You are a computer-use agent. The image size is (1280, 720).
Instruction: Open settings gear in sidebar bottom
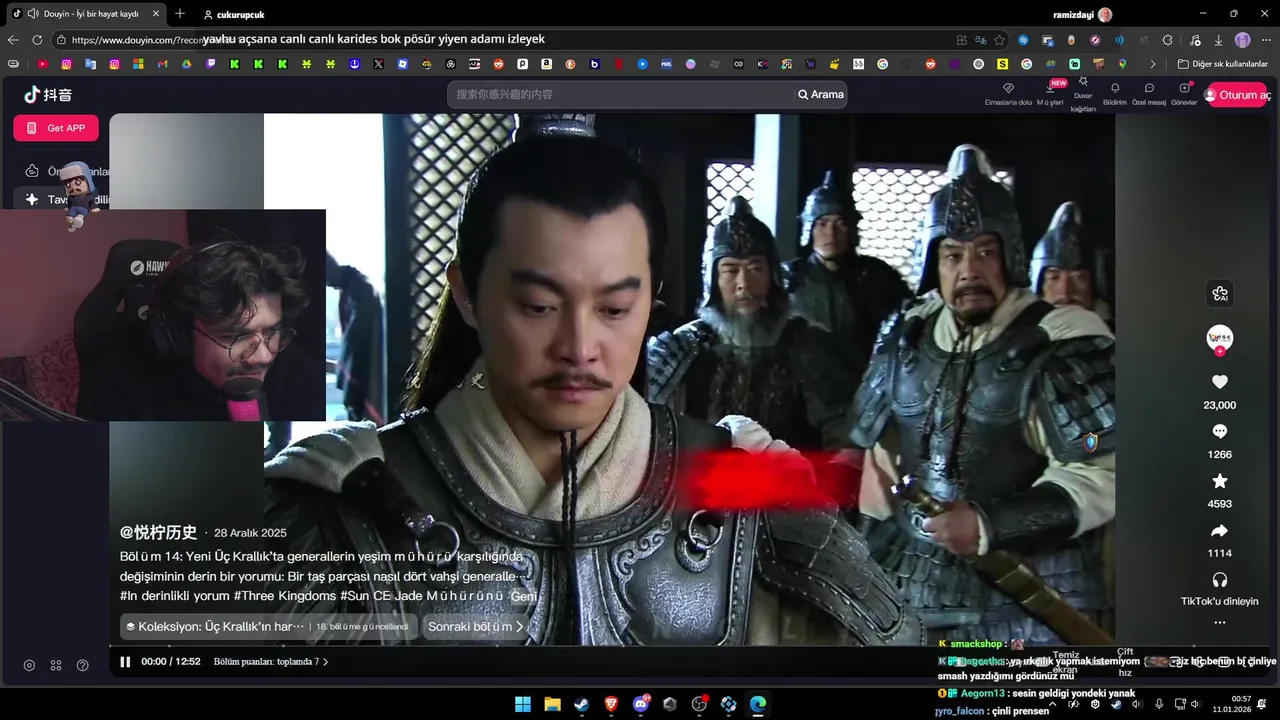click(29, 665)
